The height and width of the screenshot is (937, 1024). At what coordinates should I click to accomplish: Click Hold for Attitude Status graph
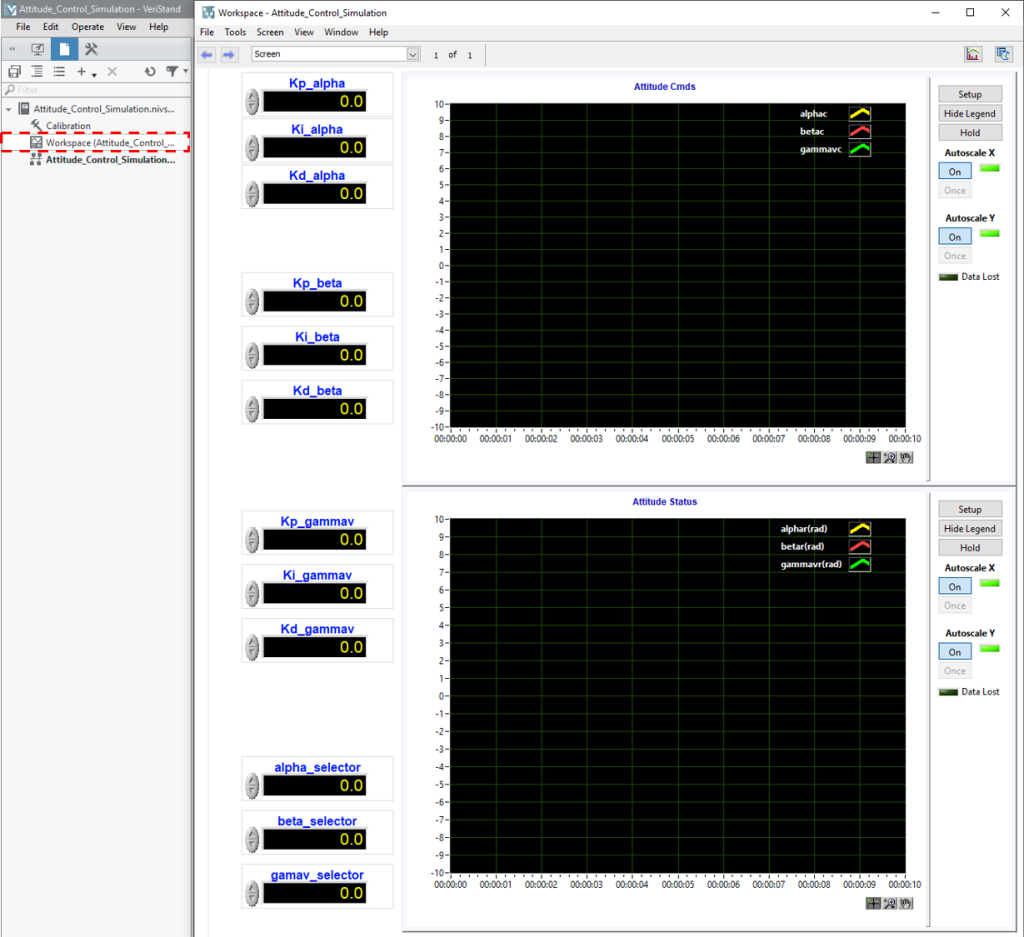point(970,548)
